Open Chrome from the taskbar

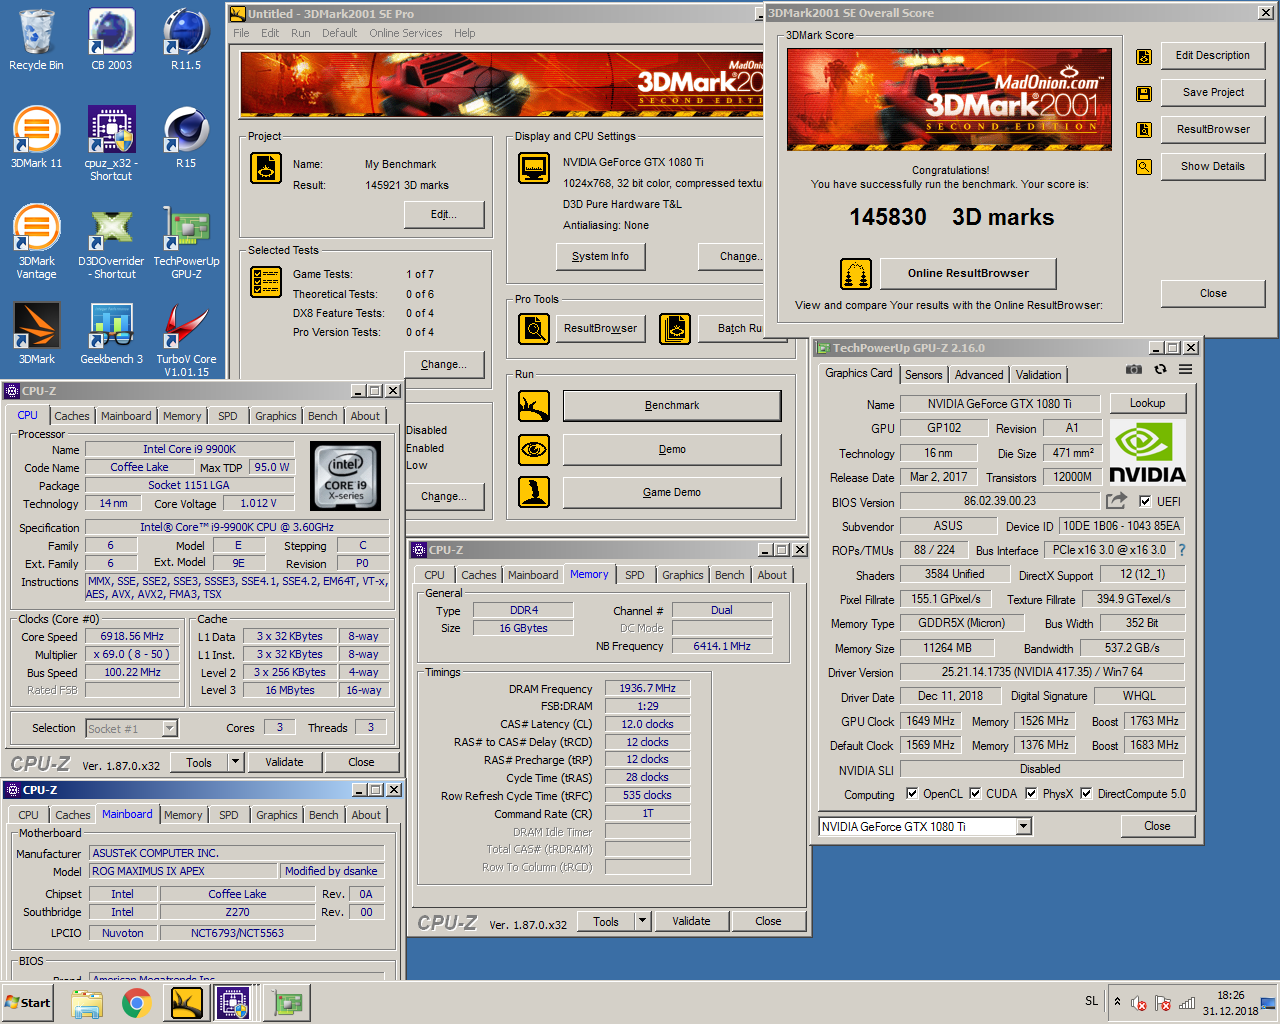[x=137, y=1003]
